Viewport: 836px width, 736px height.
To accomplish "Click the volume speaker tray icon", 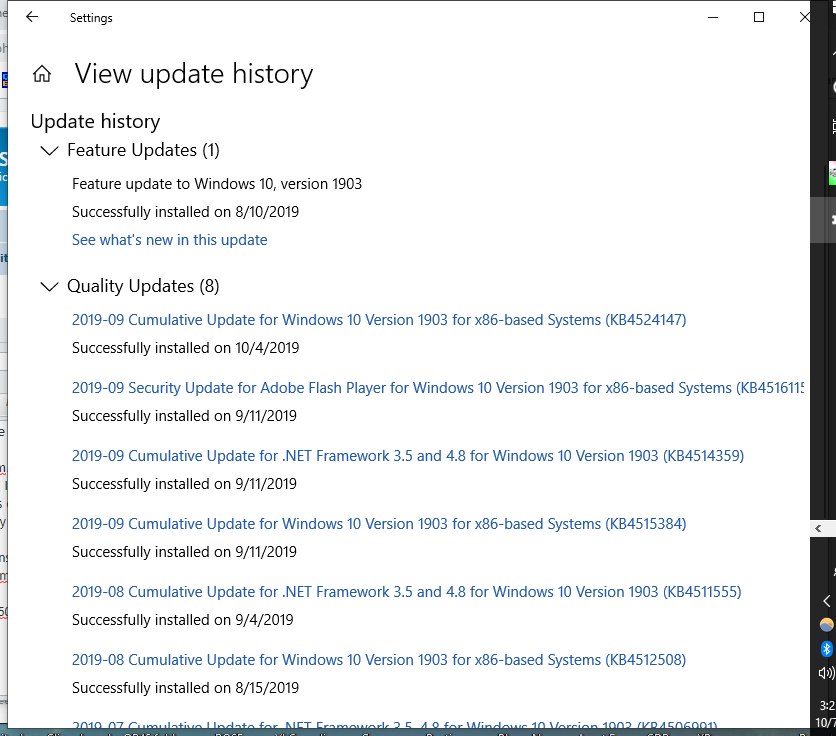I will [826, 674].
